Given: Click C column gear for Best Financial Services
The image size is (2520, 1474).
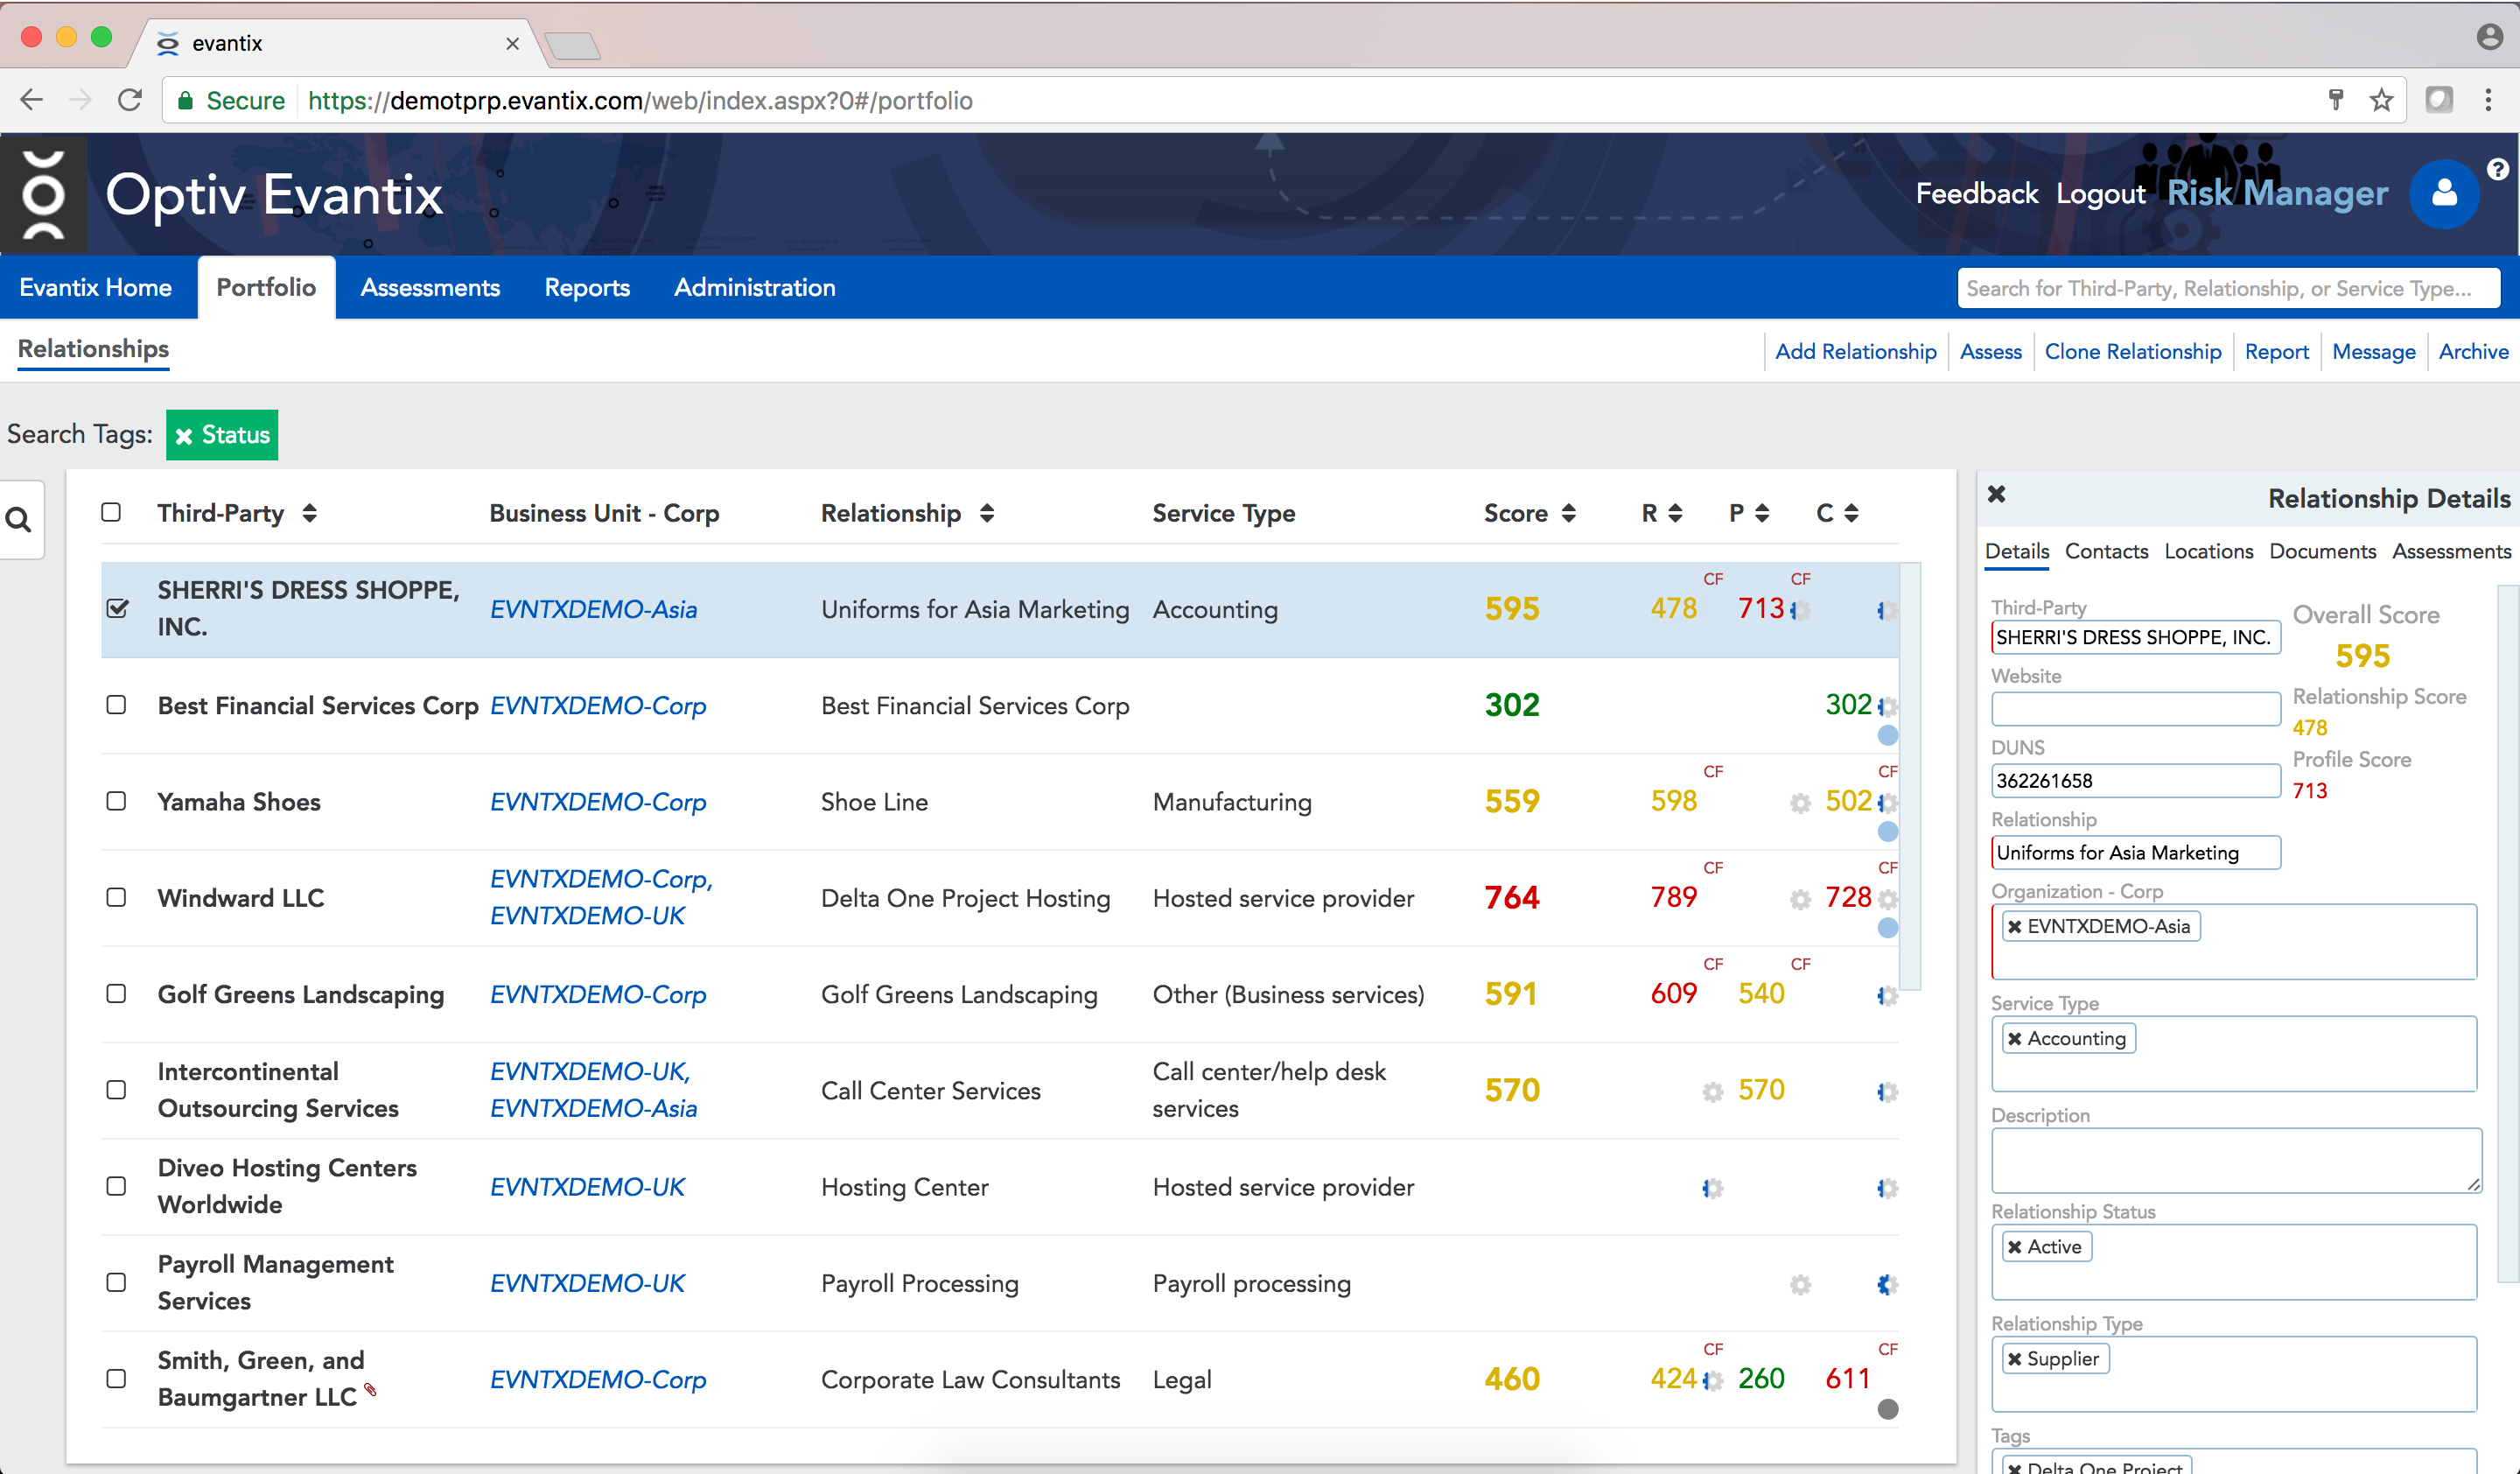Looking at the screenshot, I should pos(1887,706).
